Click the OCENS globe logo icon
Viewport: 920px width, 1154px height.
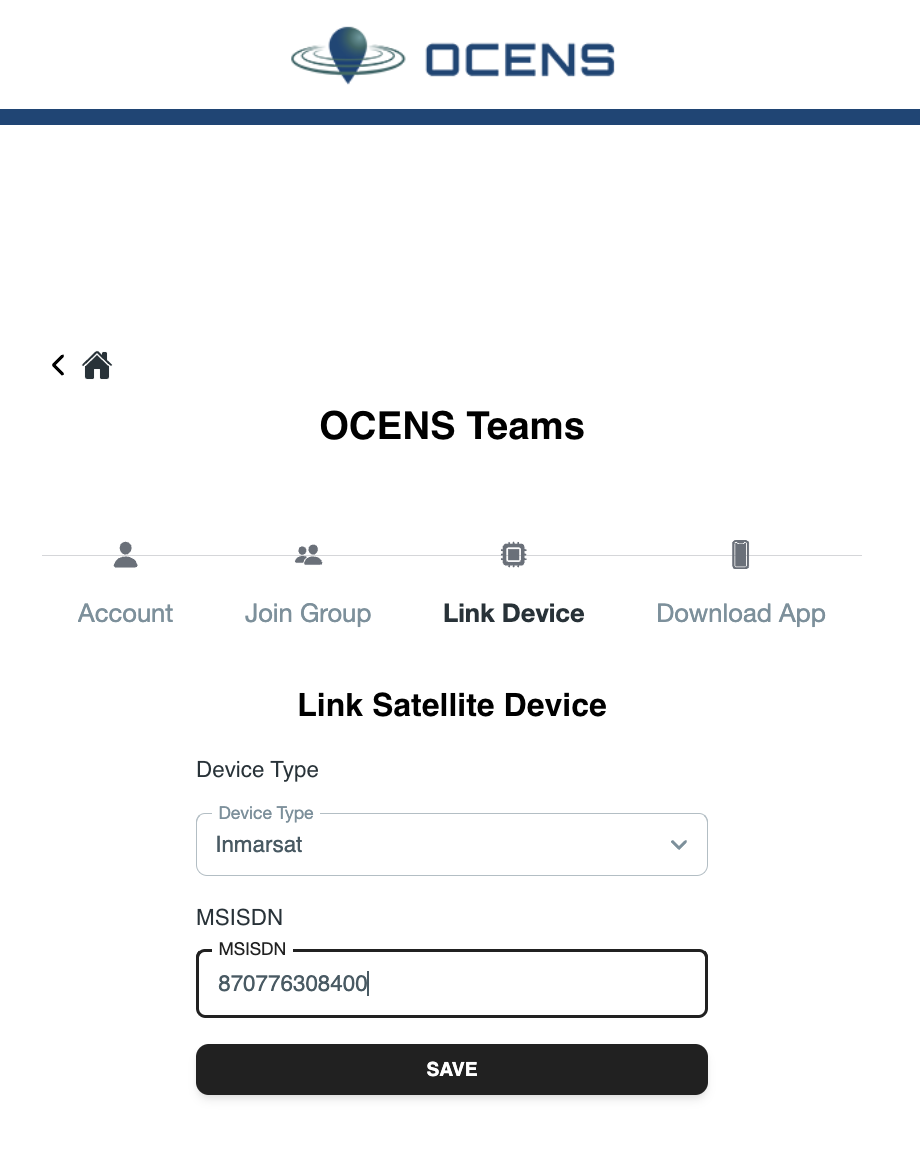point(348,56)
